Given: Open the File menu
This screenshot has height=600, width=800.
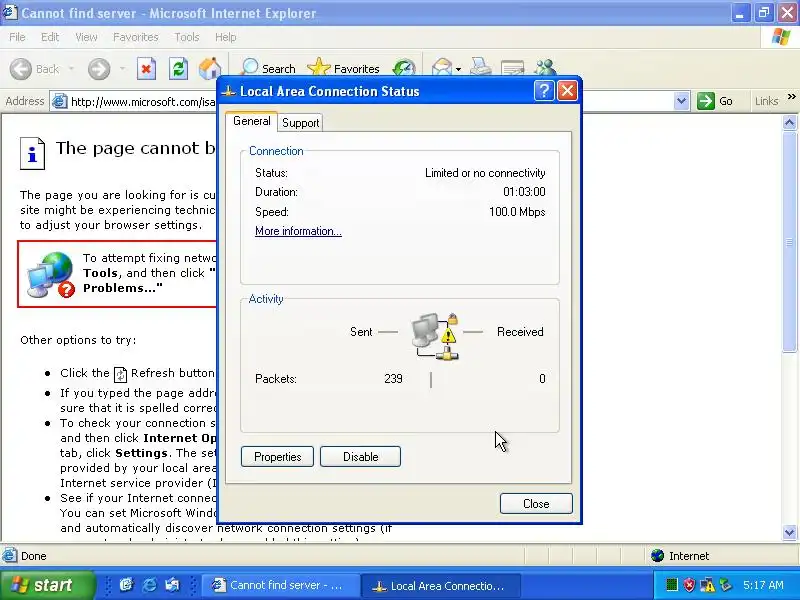Looking at the screenshot, I should [17, 37].
